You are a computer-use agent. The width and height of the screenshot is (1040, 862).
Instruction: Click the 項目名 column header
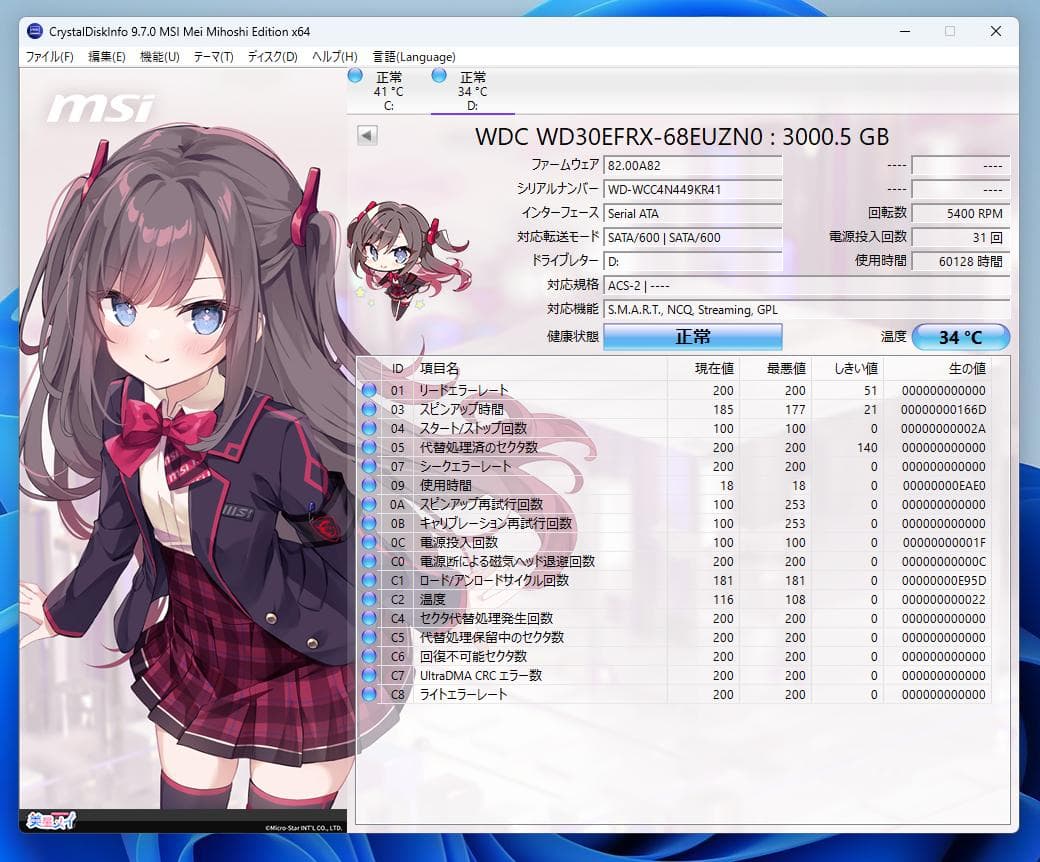pos(540,369)
